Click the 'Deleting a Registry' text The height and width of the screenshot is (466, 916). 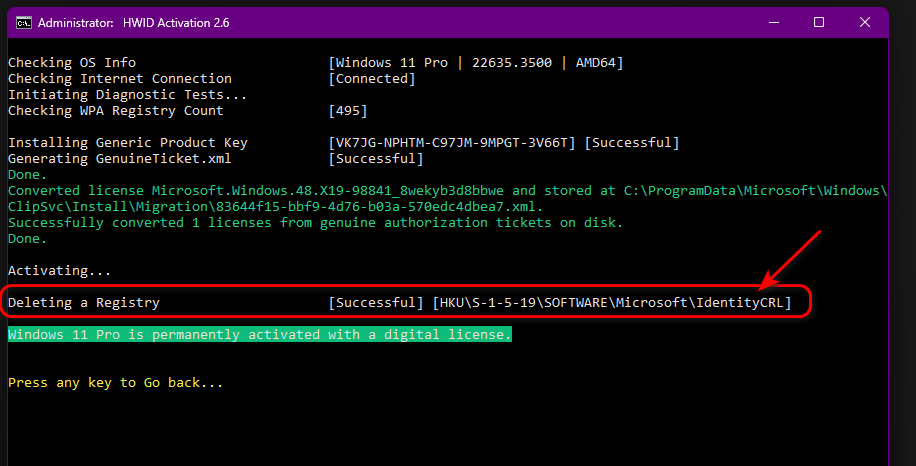tap(84, 302)
